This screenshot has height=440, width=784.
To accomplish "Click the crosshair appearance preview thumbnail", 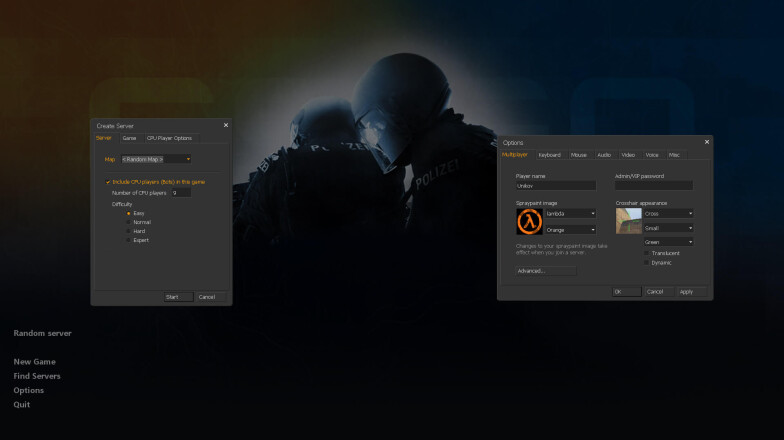I will (628, 221).
